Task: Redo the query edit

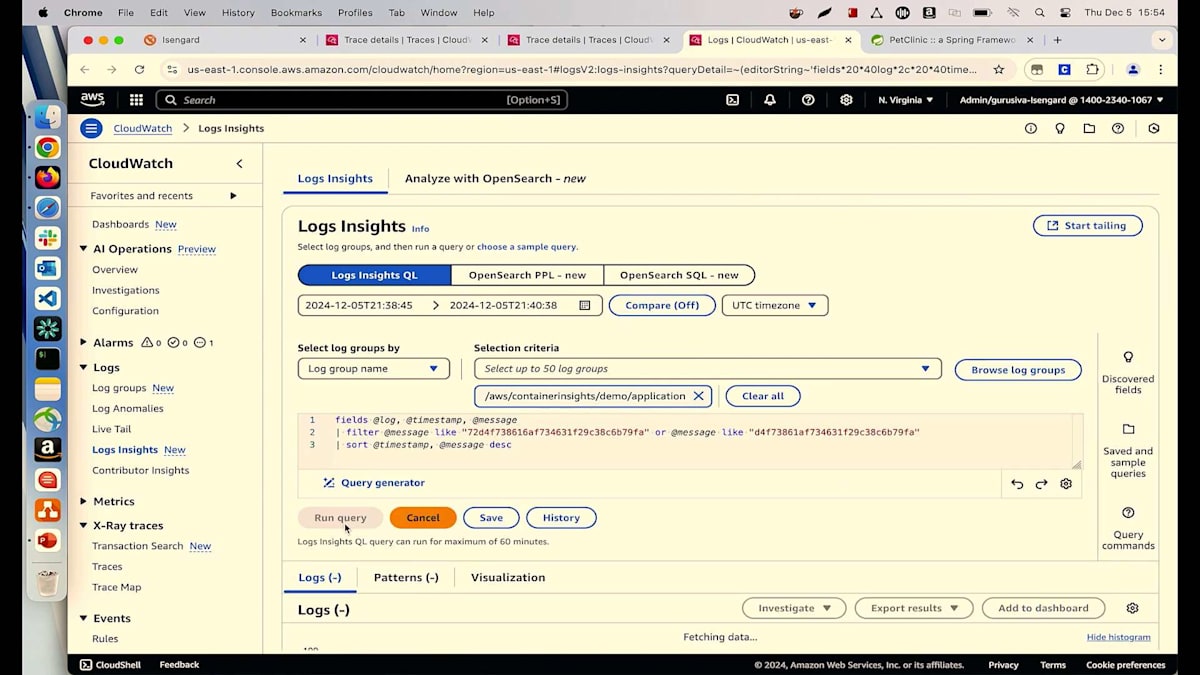Action: pos(1041,484)
